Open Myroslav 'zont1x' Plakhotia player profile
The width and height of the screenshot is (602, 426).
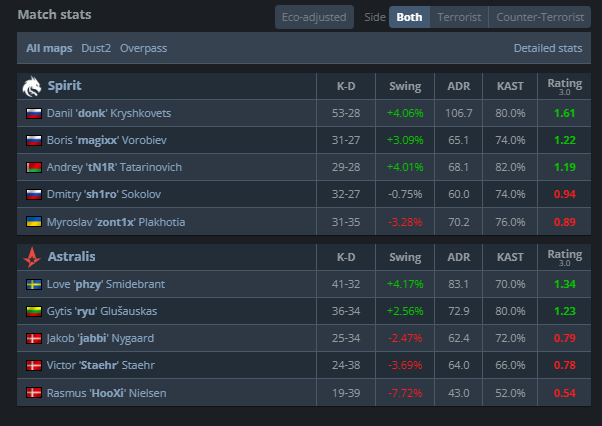pos(116,222)
